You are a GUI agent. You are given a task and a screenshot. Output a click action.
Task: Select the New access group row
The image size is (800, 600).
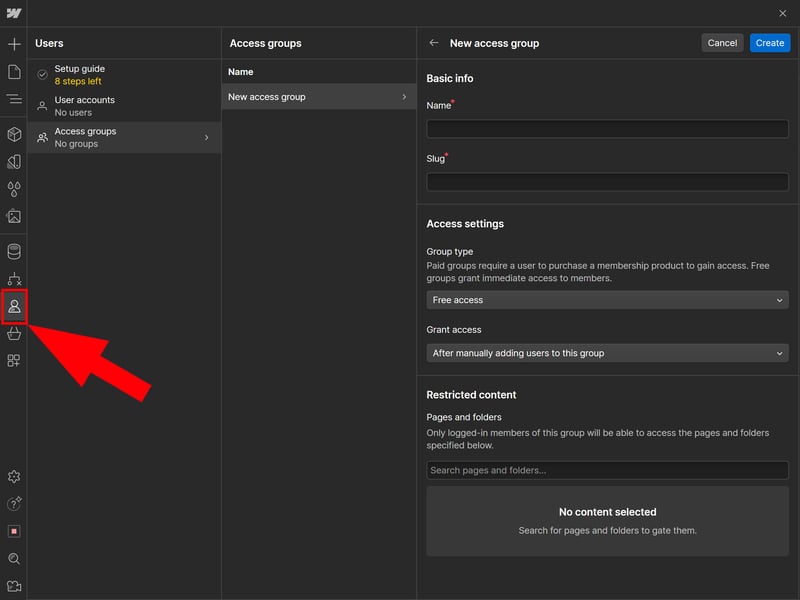pos(318,97)
